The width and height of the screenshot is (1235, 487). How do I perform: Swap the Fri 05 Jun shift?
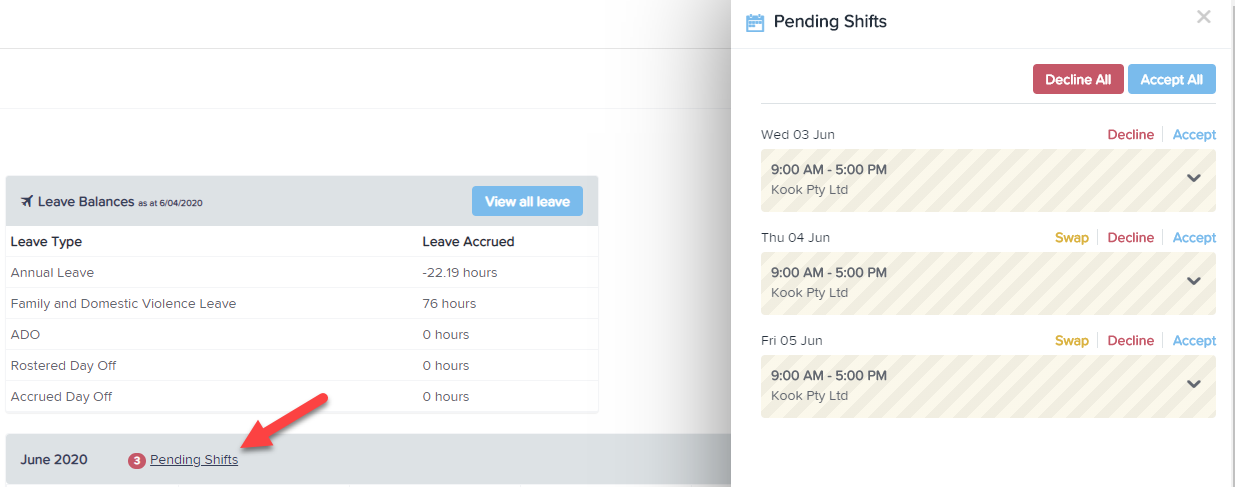[1071, 341]
